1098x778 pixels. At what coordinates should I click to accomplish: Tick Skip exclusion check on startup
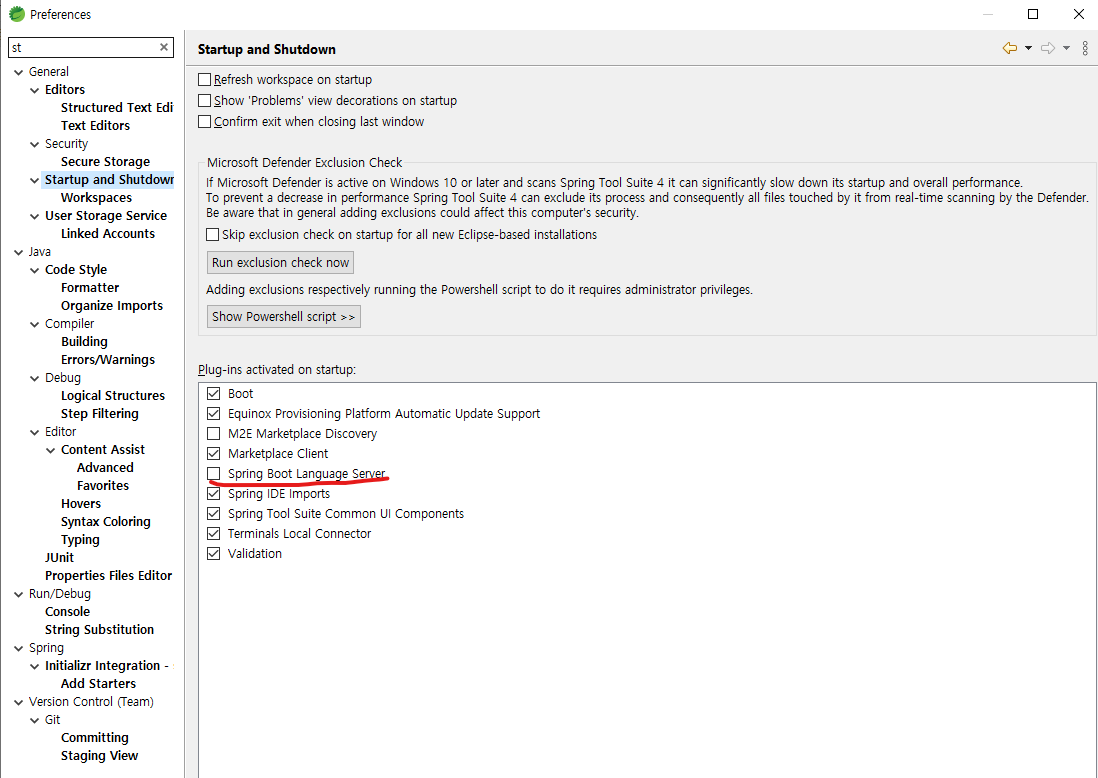pos(212,235)
